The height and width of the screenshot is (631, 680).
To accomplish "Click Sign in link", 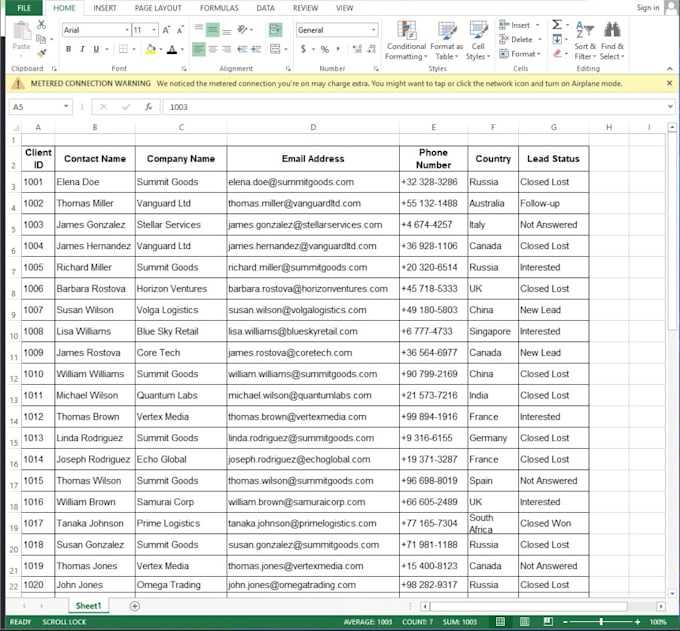I will click(x=647, y=7).
